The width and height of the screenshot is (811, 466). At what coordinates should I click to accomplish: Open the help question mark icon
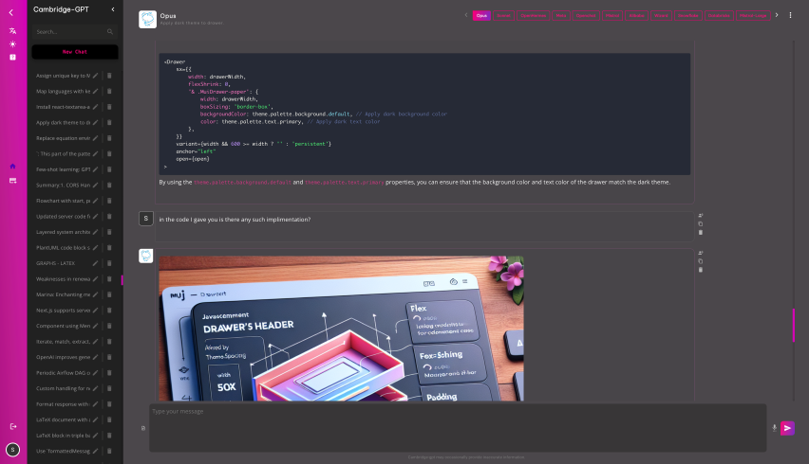12,57
